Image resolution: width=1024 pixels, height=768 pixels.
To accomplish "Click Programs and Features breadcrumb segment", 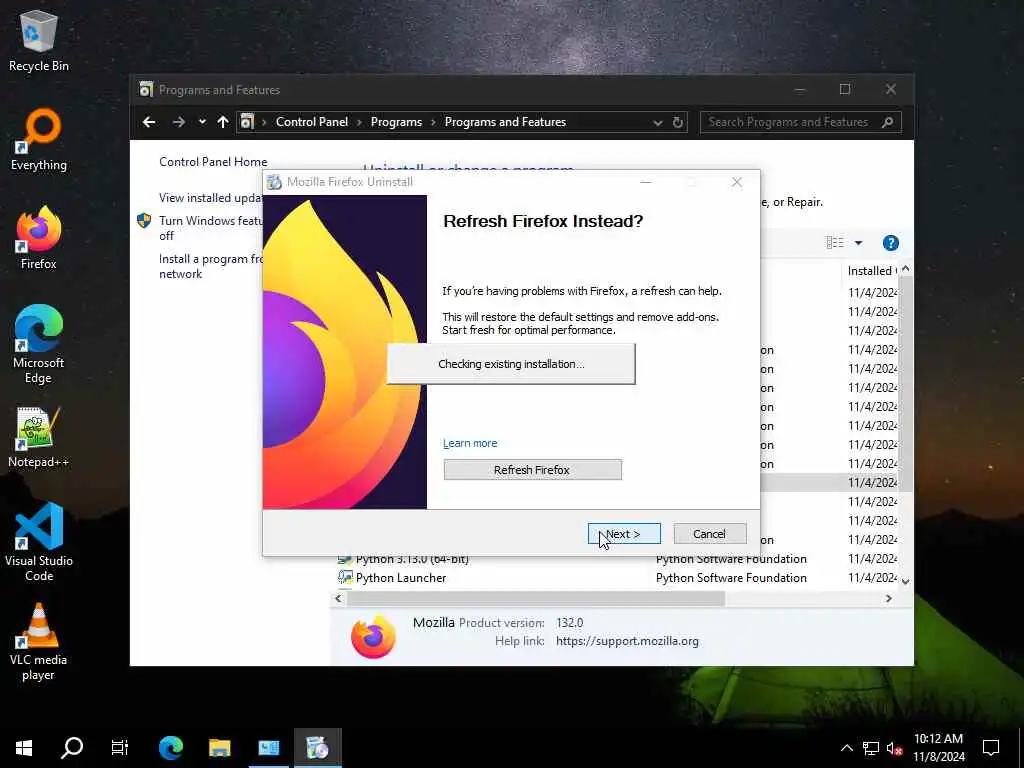I will [x=505, y=122].
